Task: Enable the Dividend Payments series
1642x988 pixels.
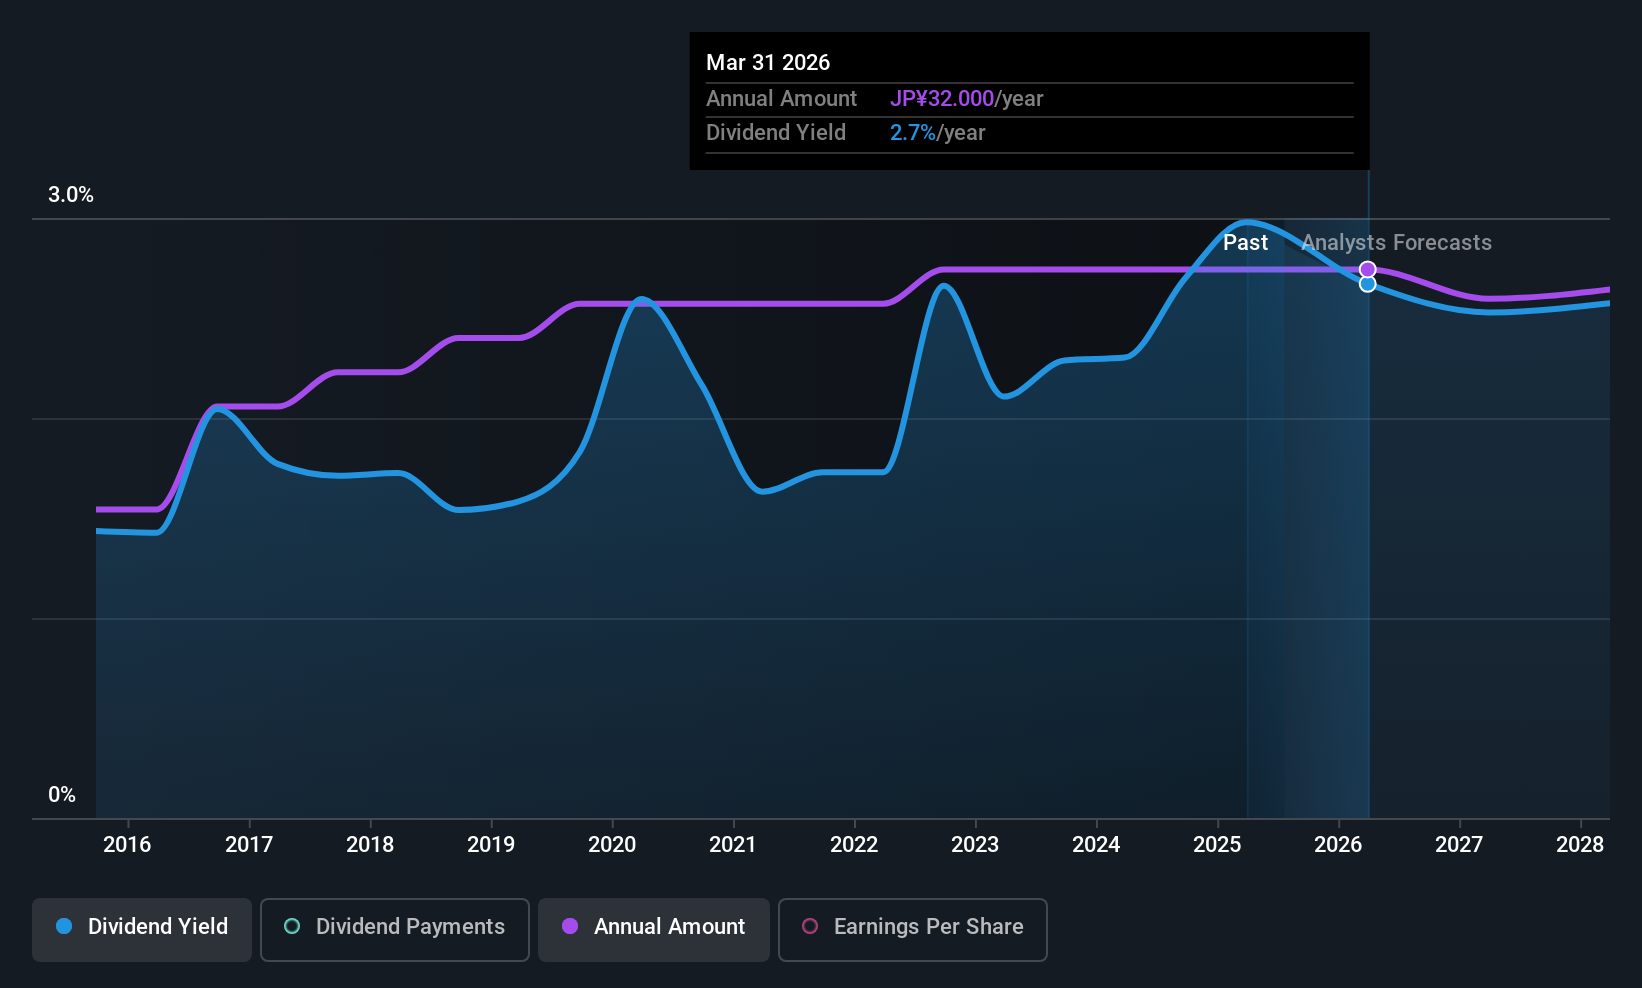Action: [x=395, y=930]
